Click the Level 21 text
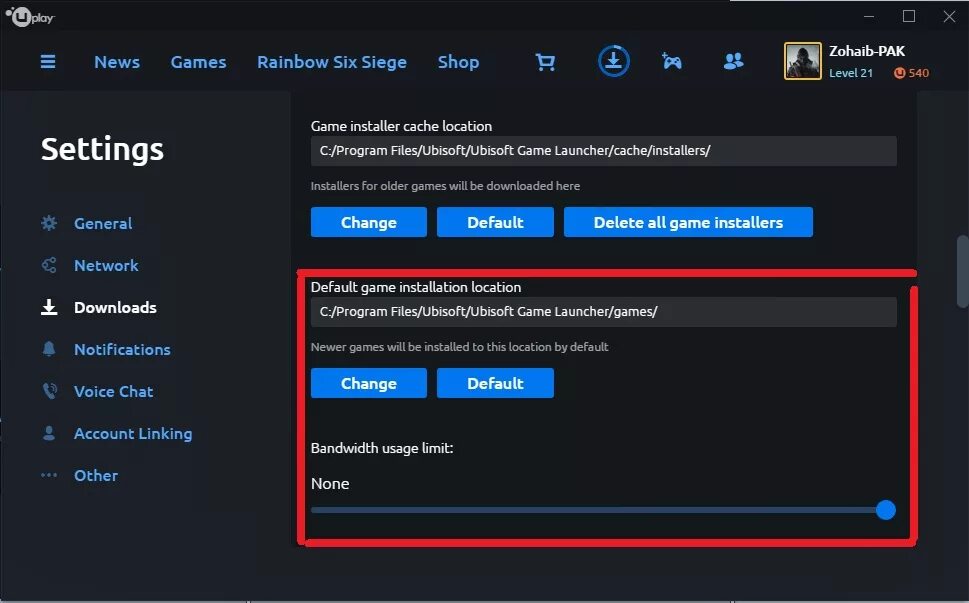This screenshot has width=969, height=603. pos(851,73)
